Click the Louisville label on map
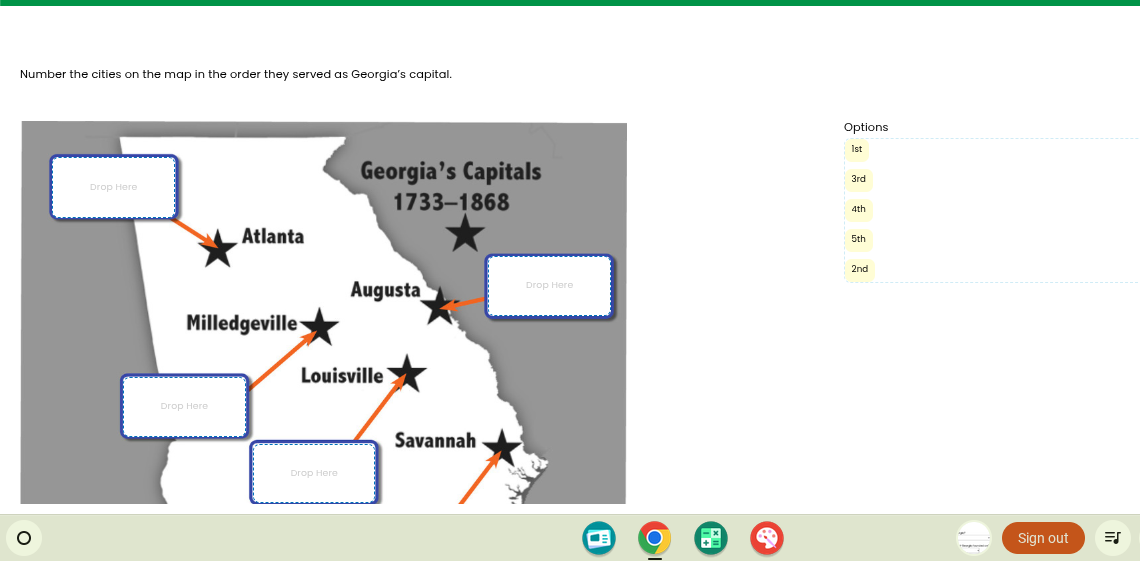Image resolution: width=1140 pixels, height=561 pixels. tap(342, 376)
